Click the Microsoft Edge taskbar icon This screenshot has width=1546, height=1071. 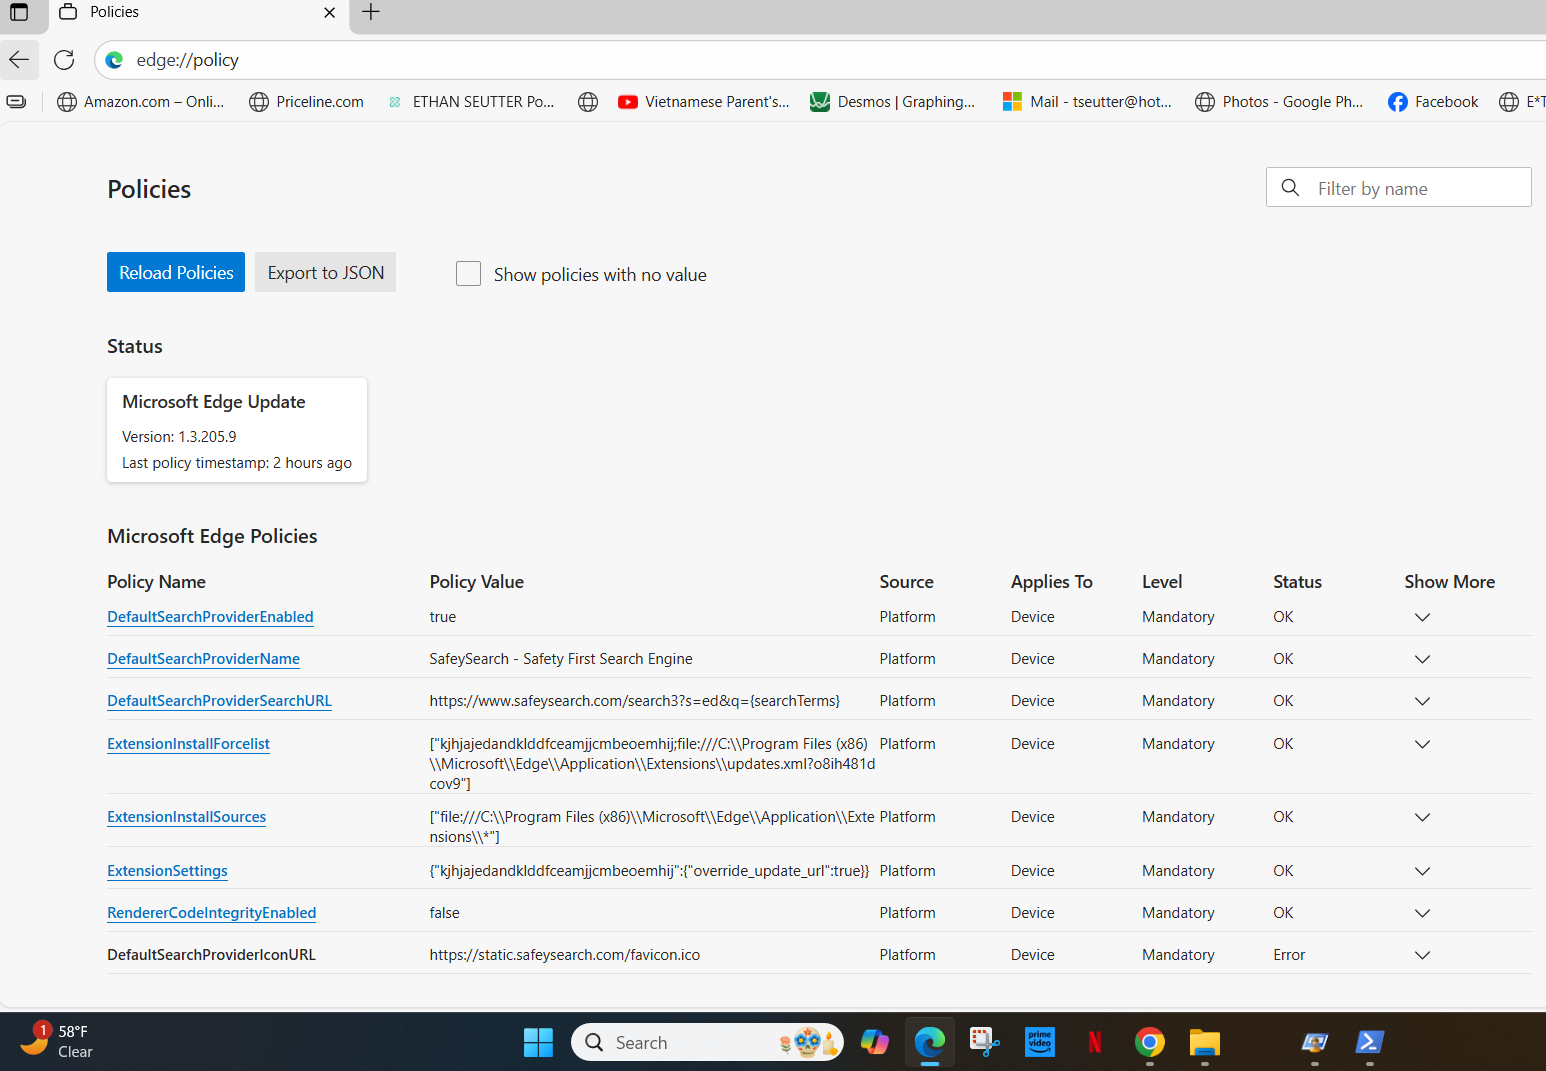tap(930, 1043)
